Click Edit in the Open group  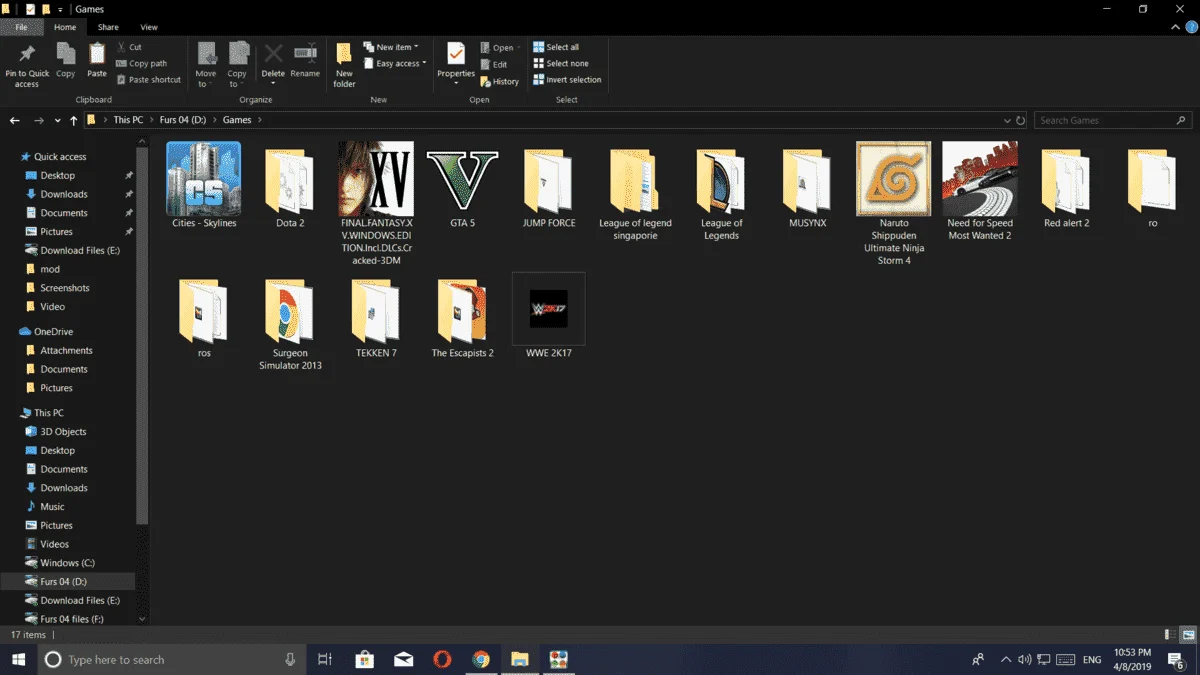493,64
